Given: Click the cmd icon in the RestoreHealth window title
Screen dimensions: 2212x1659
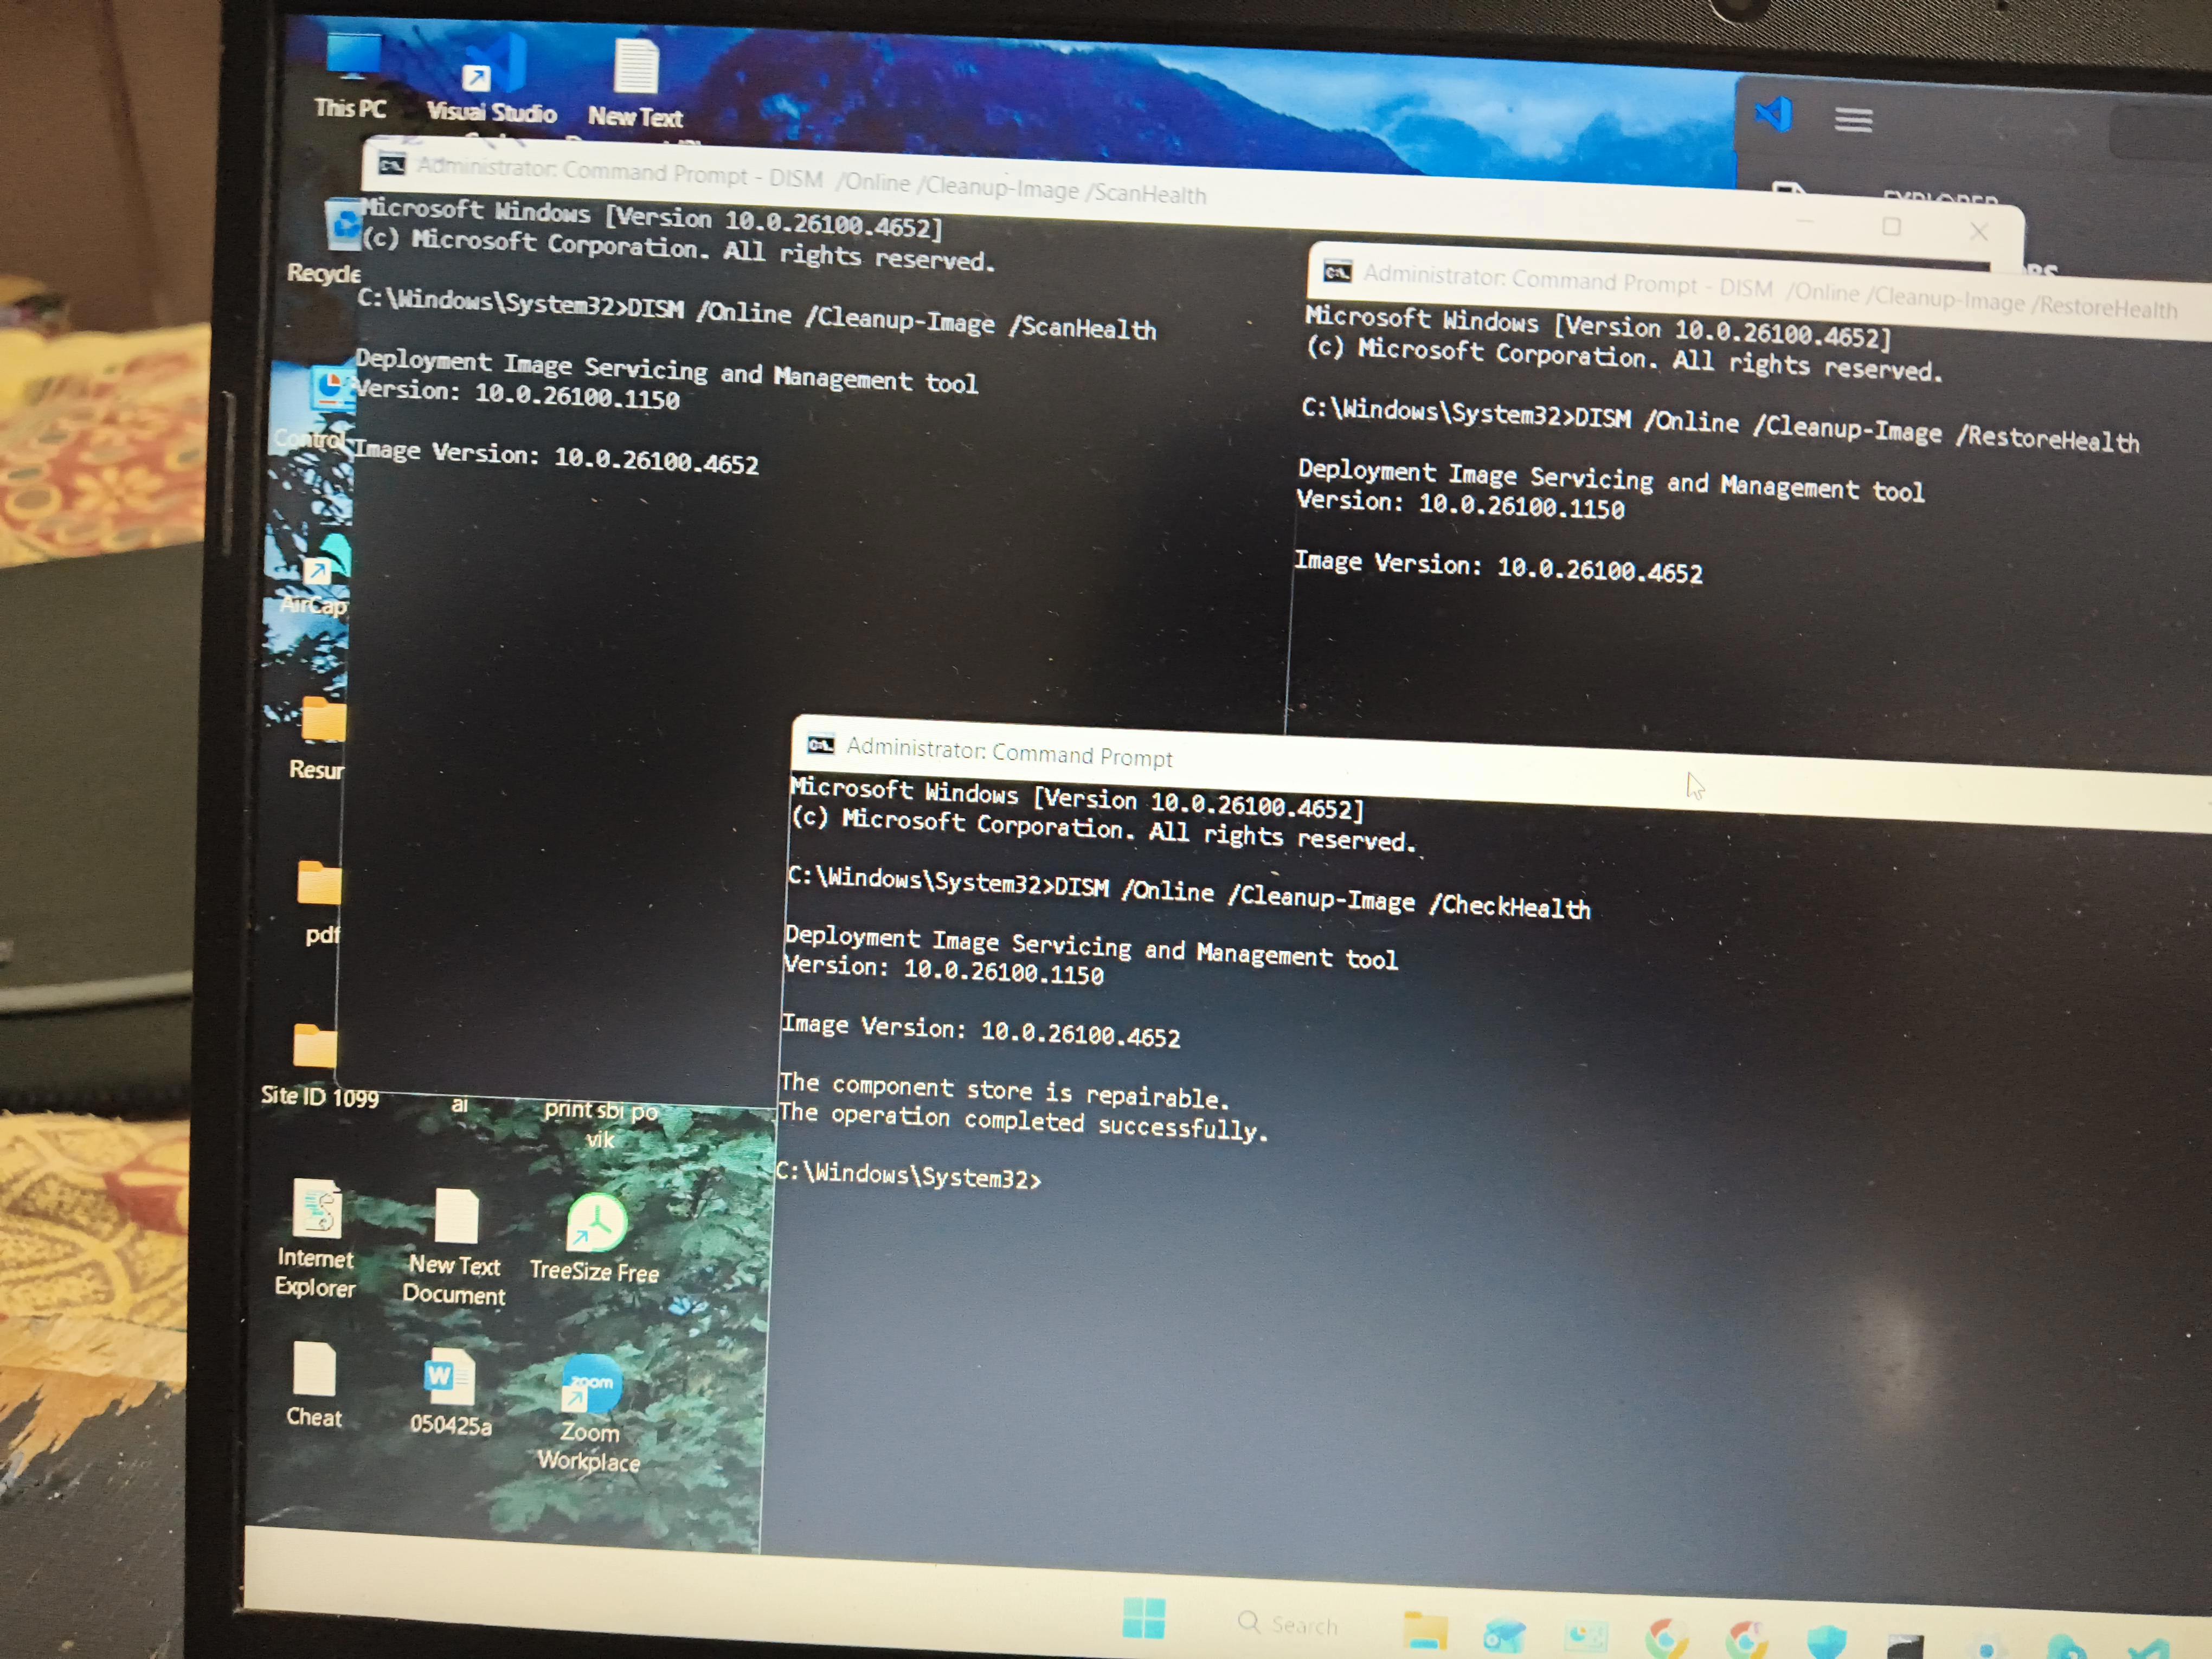Looking at the screenshot, I should pos(1337,272).
